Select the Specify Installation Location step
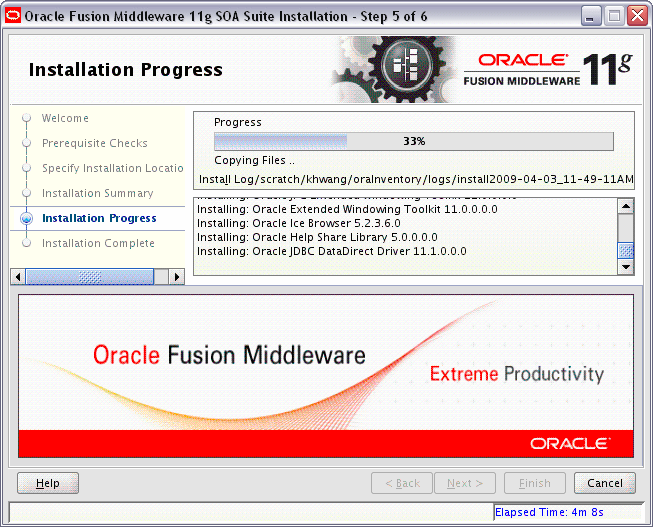The image size is (653, 527). point(112,168)
